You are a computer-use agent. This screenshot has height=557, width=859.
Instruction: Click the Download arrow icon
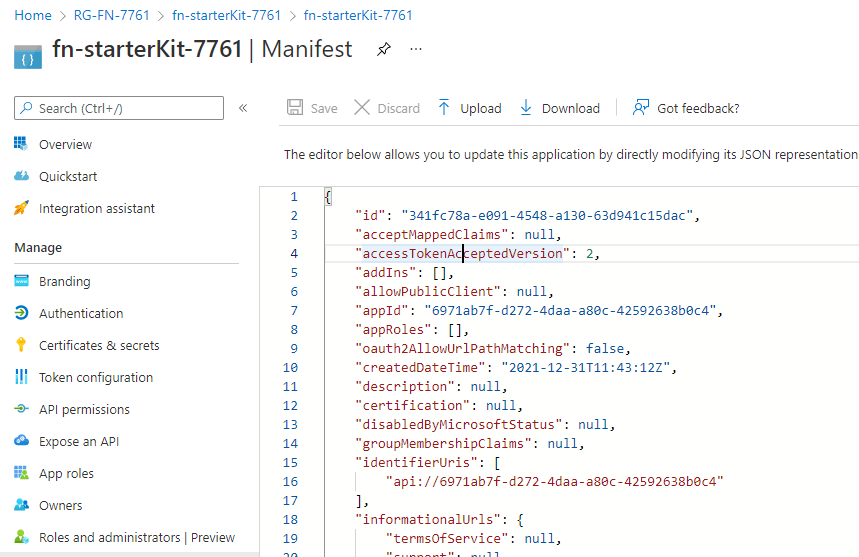point(526,108)
